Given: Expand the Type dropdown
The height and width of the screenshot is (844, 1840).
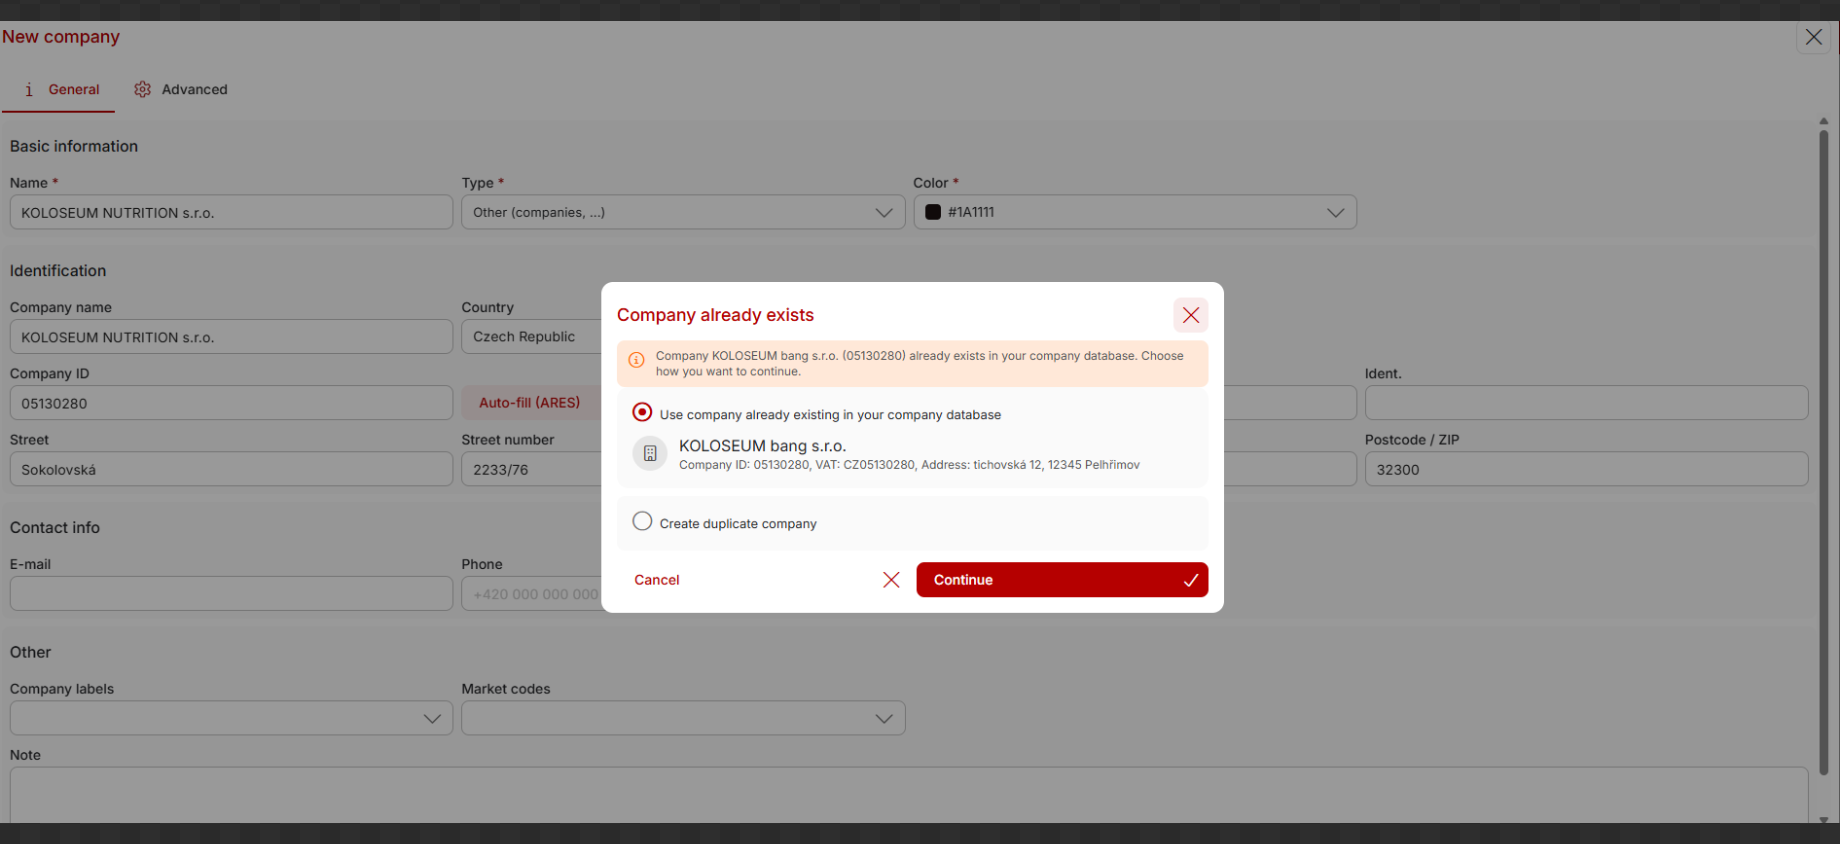Looking at the screenshot, I should (883, 212).
